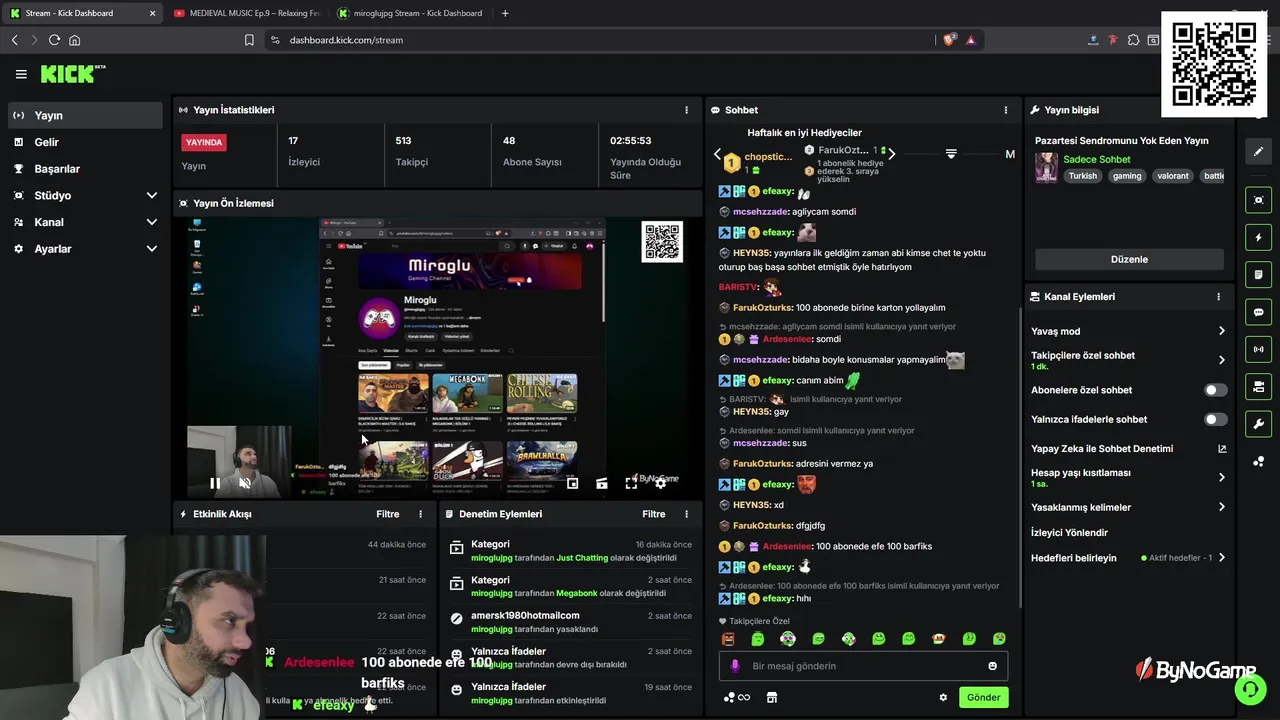Toggle Yalnızca ifadelerle sohbet switch
This screenshot has width=1280, height=720.
click(1215, 419)
